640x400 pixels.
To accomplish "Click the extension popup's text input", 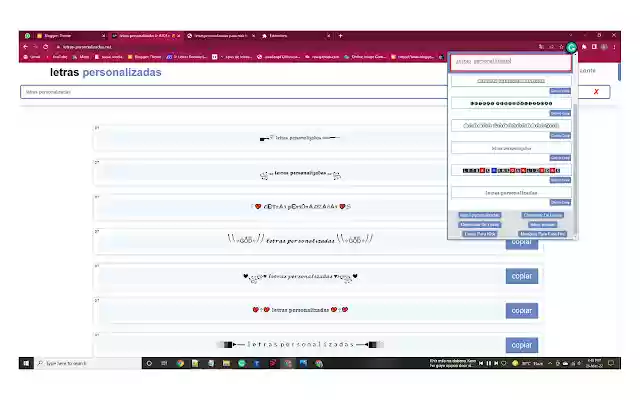I will tap(511, 62).
